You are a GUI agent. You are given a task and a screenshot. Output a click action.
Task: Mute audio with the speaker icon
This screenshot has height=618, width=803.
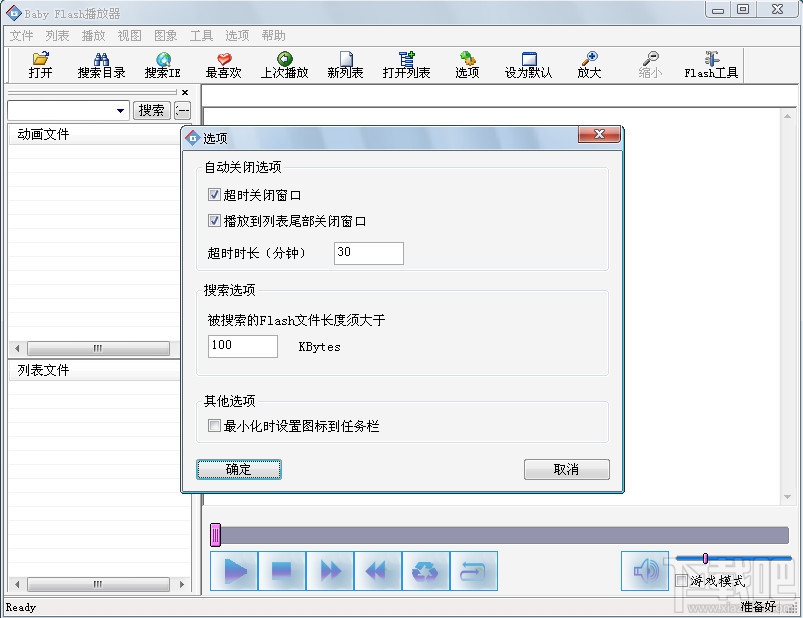pyautogui.click(x=645, y=571)
